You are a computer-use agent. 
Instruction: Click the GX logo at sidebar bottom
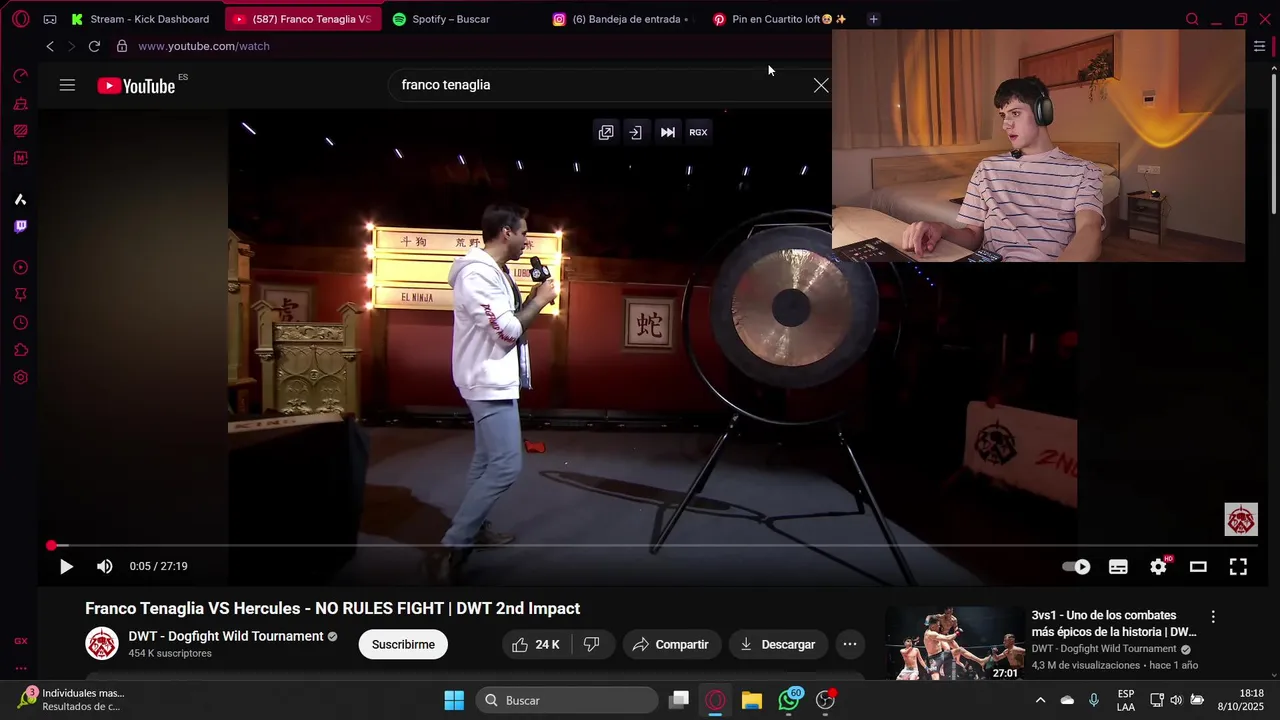tap(20, 641)
